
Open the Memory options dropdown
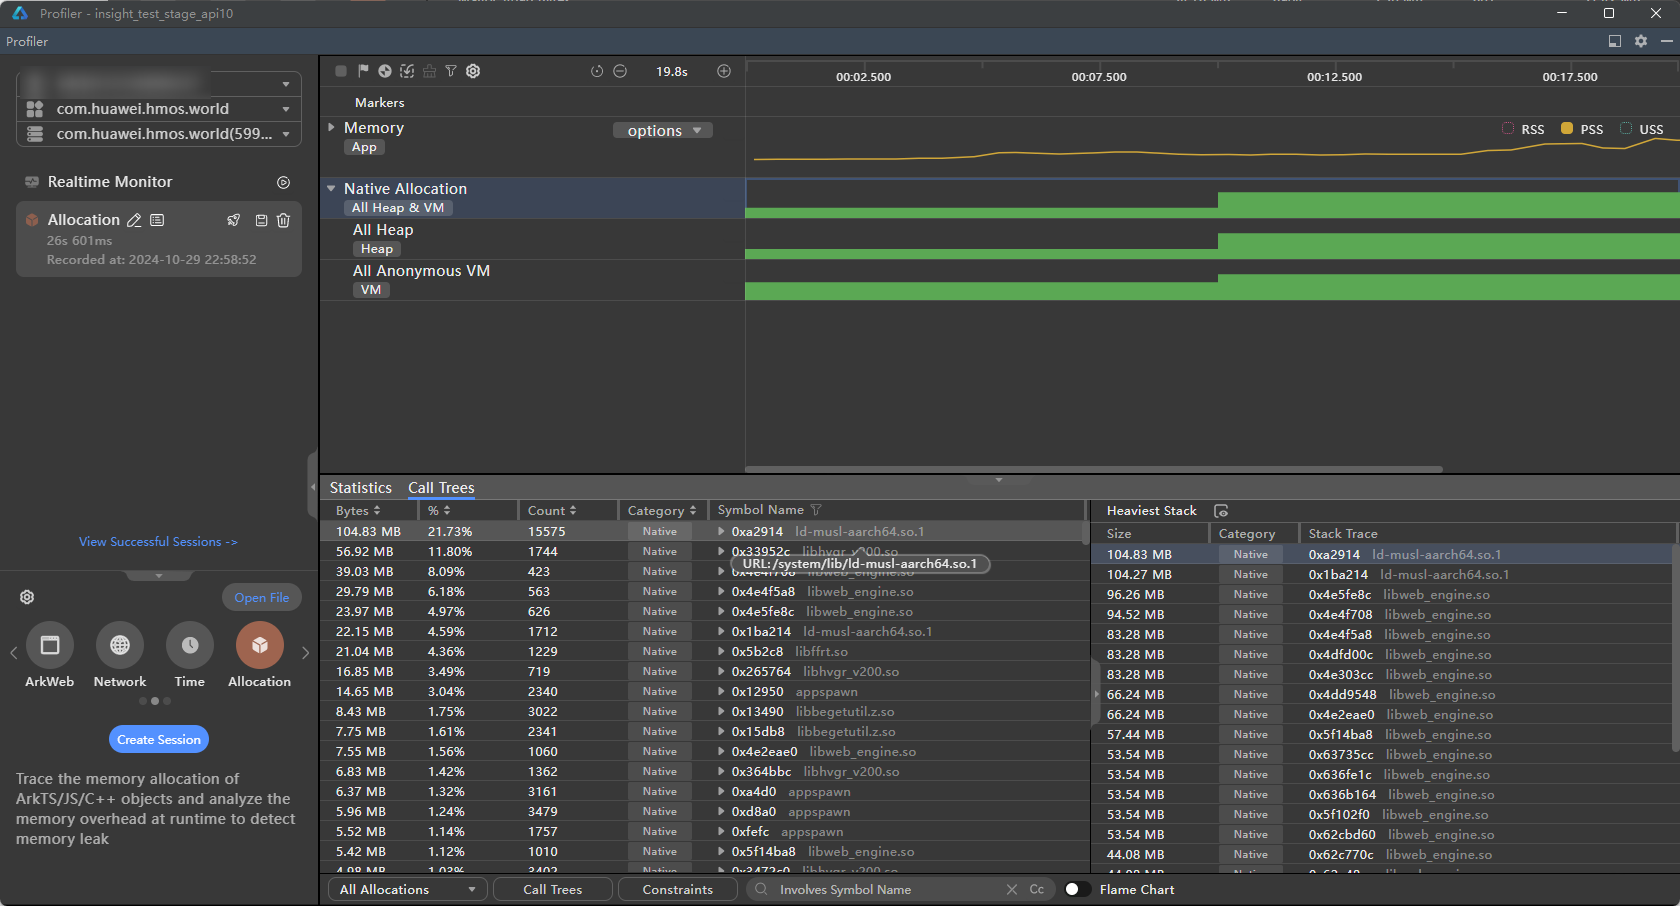pos(663,131)
